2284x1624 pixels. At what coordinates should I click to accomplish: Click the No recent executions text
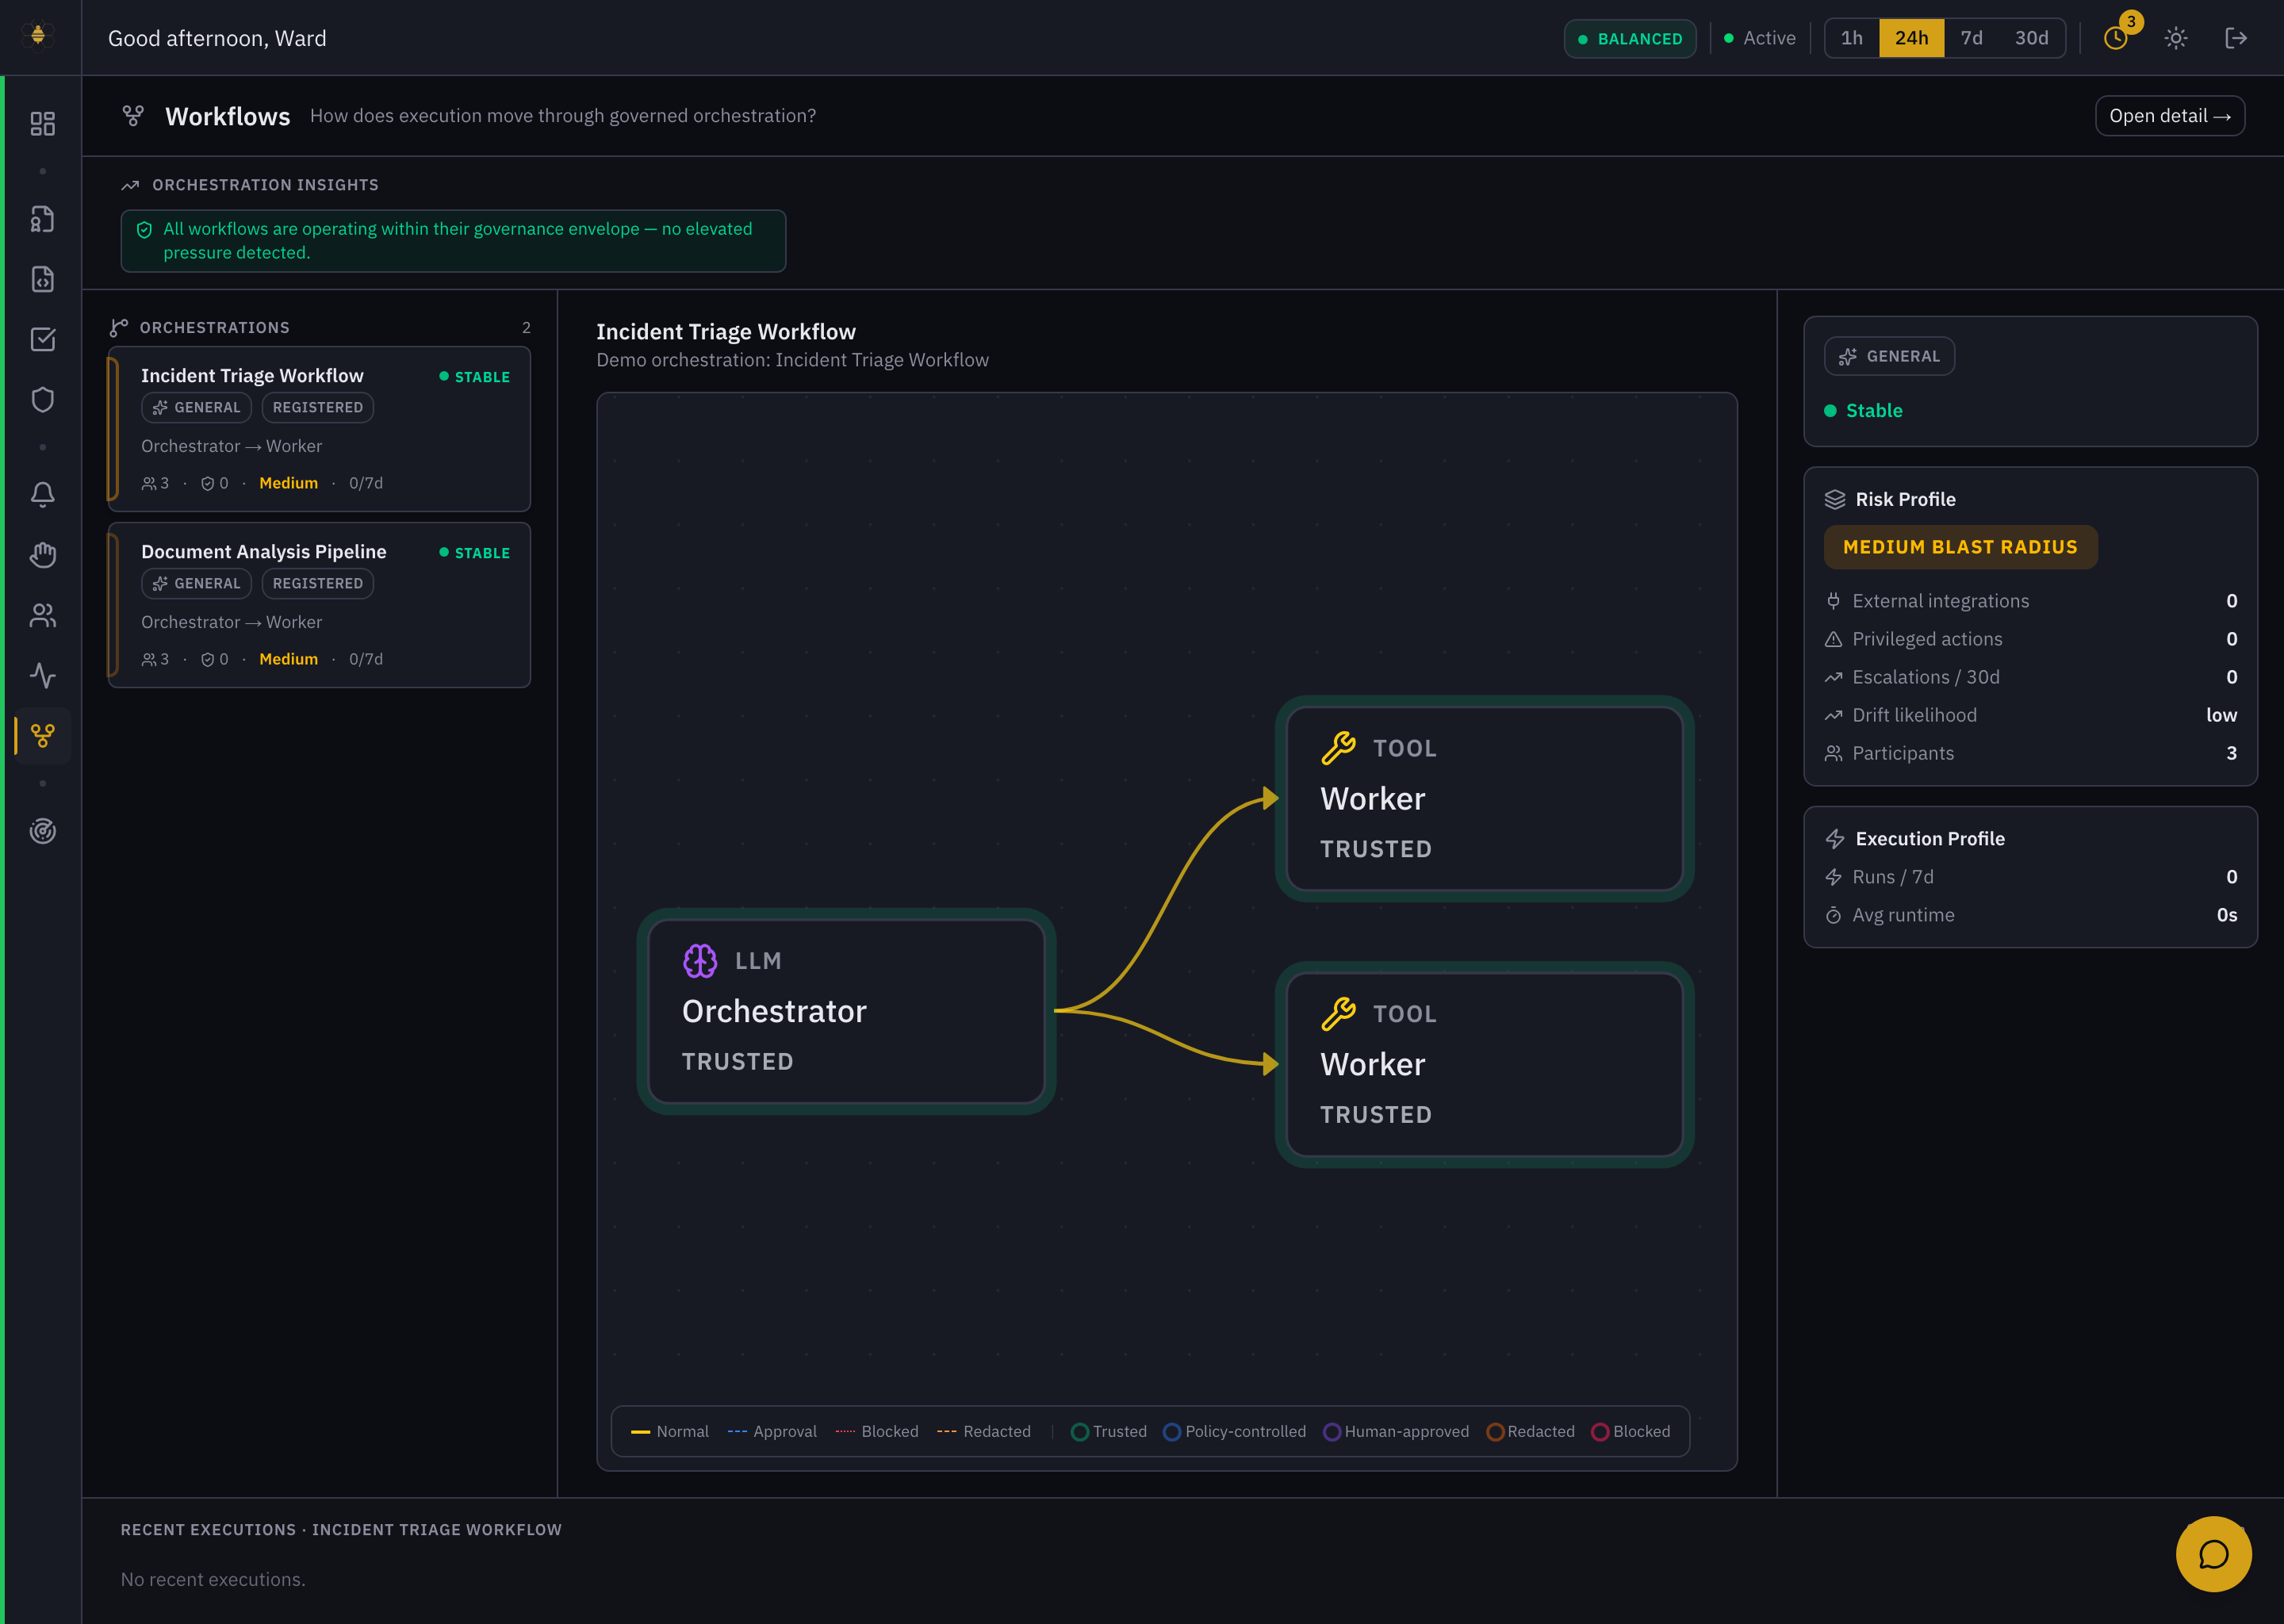tap(213, 1579)
